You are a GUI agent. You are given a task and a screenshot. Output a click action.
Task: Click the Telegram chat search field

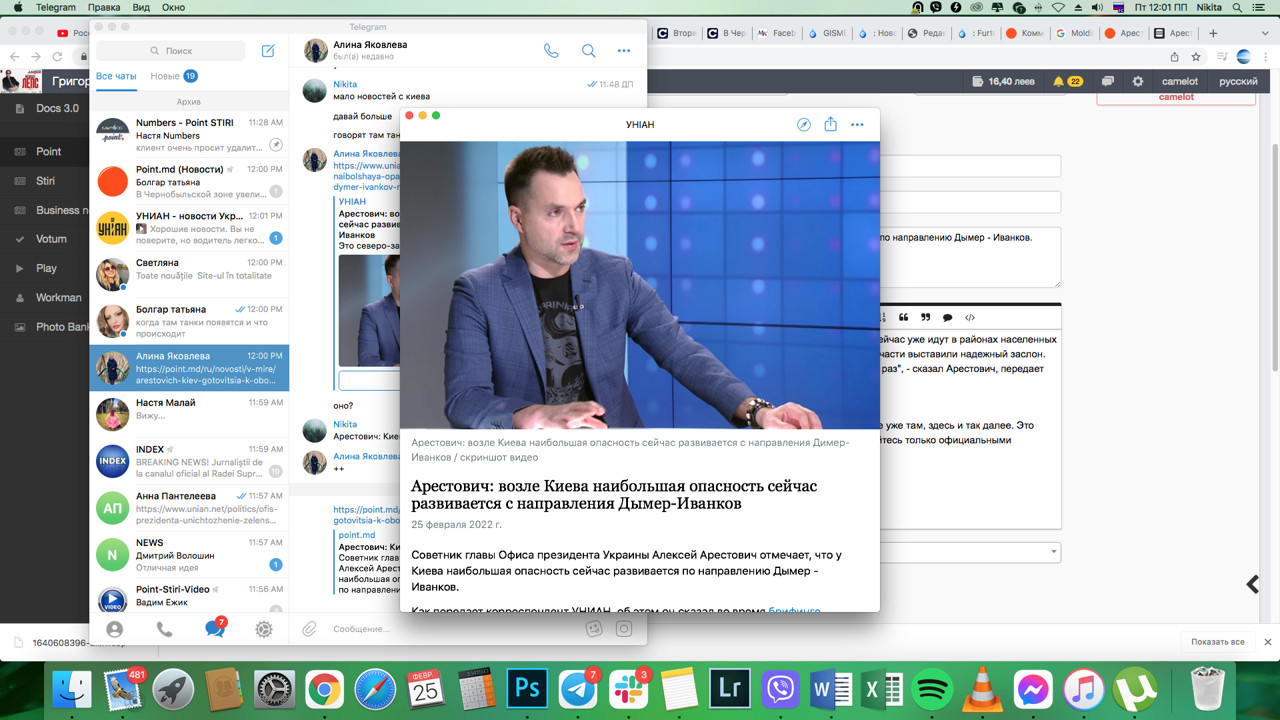pos(171,51)
